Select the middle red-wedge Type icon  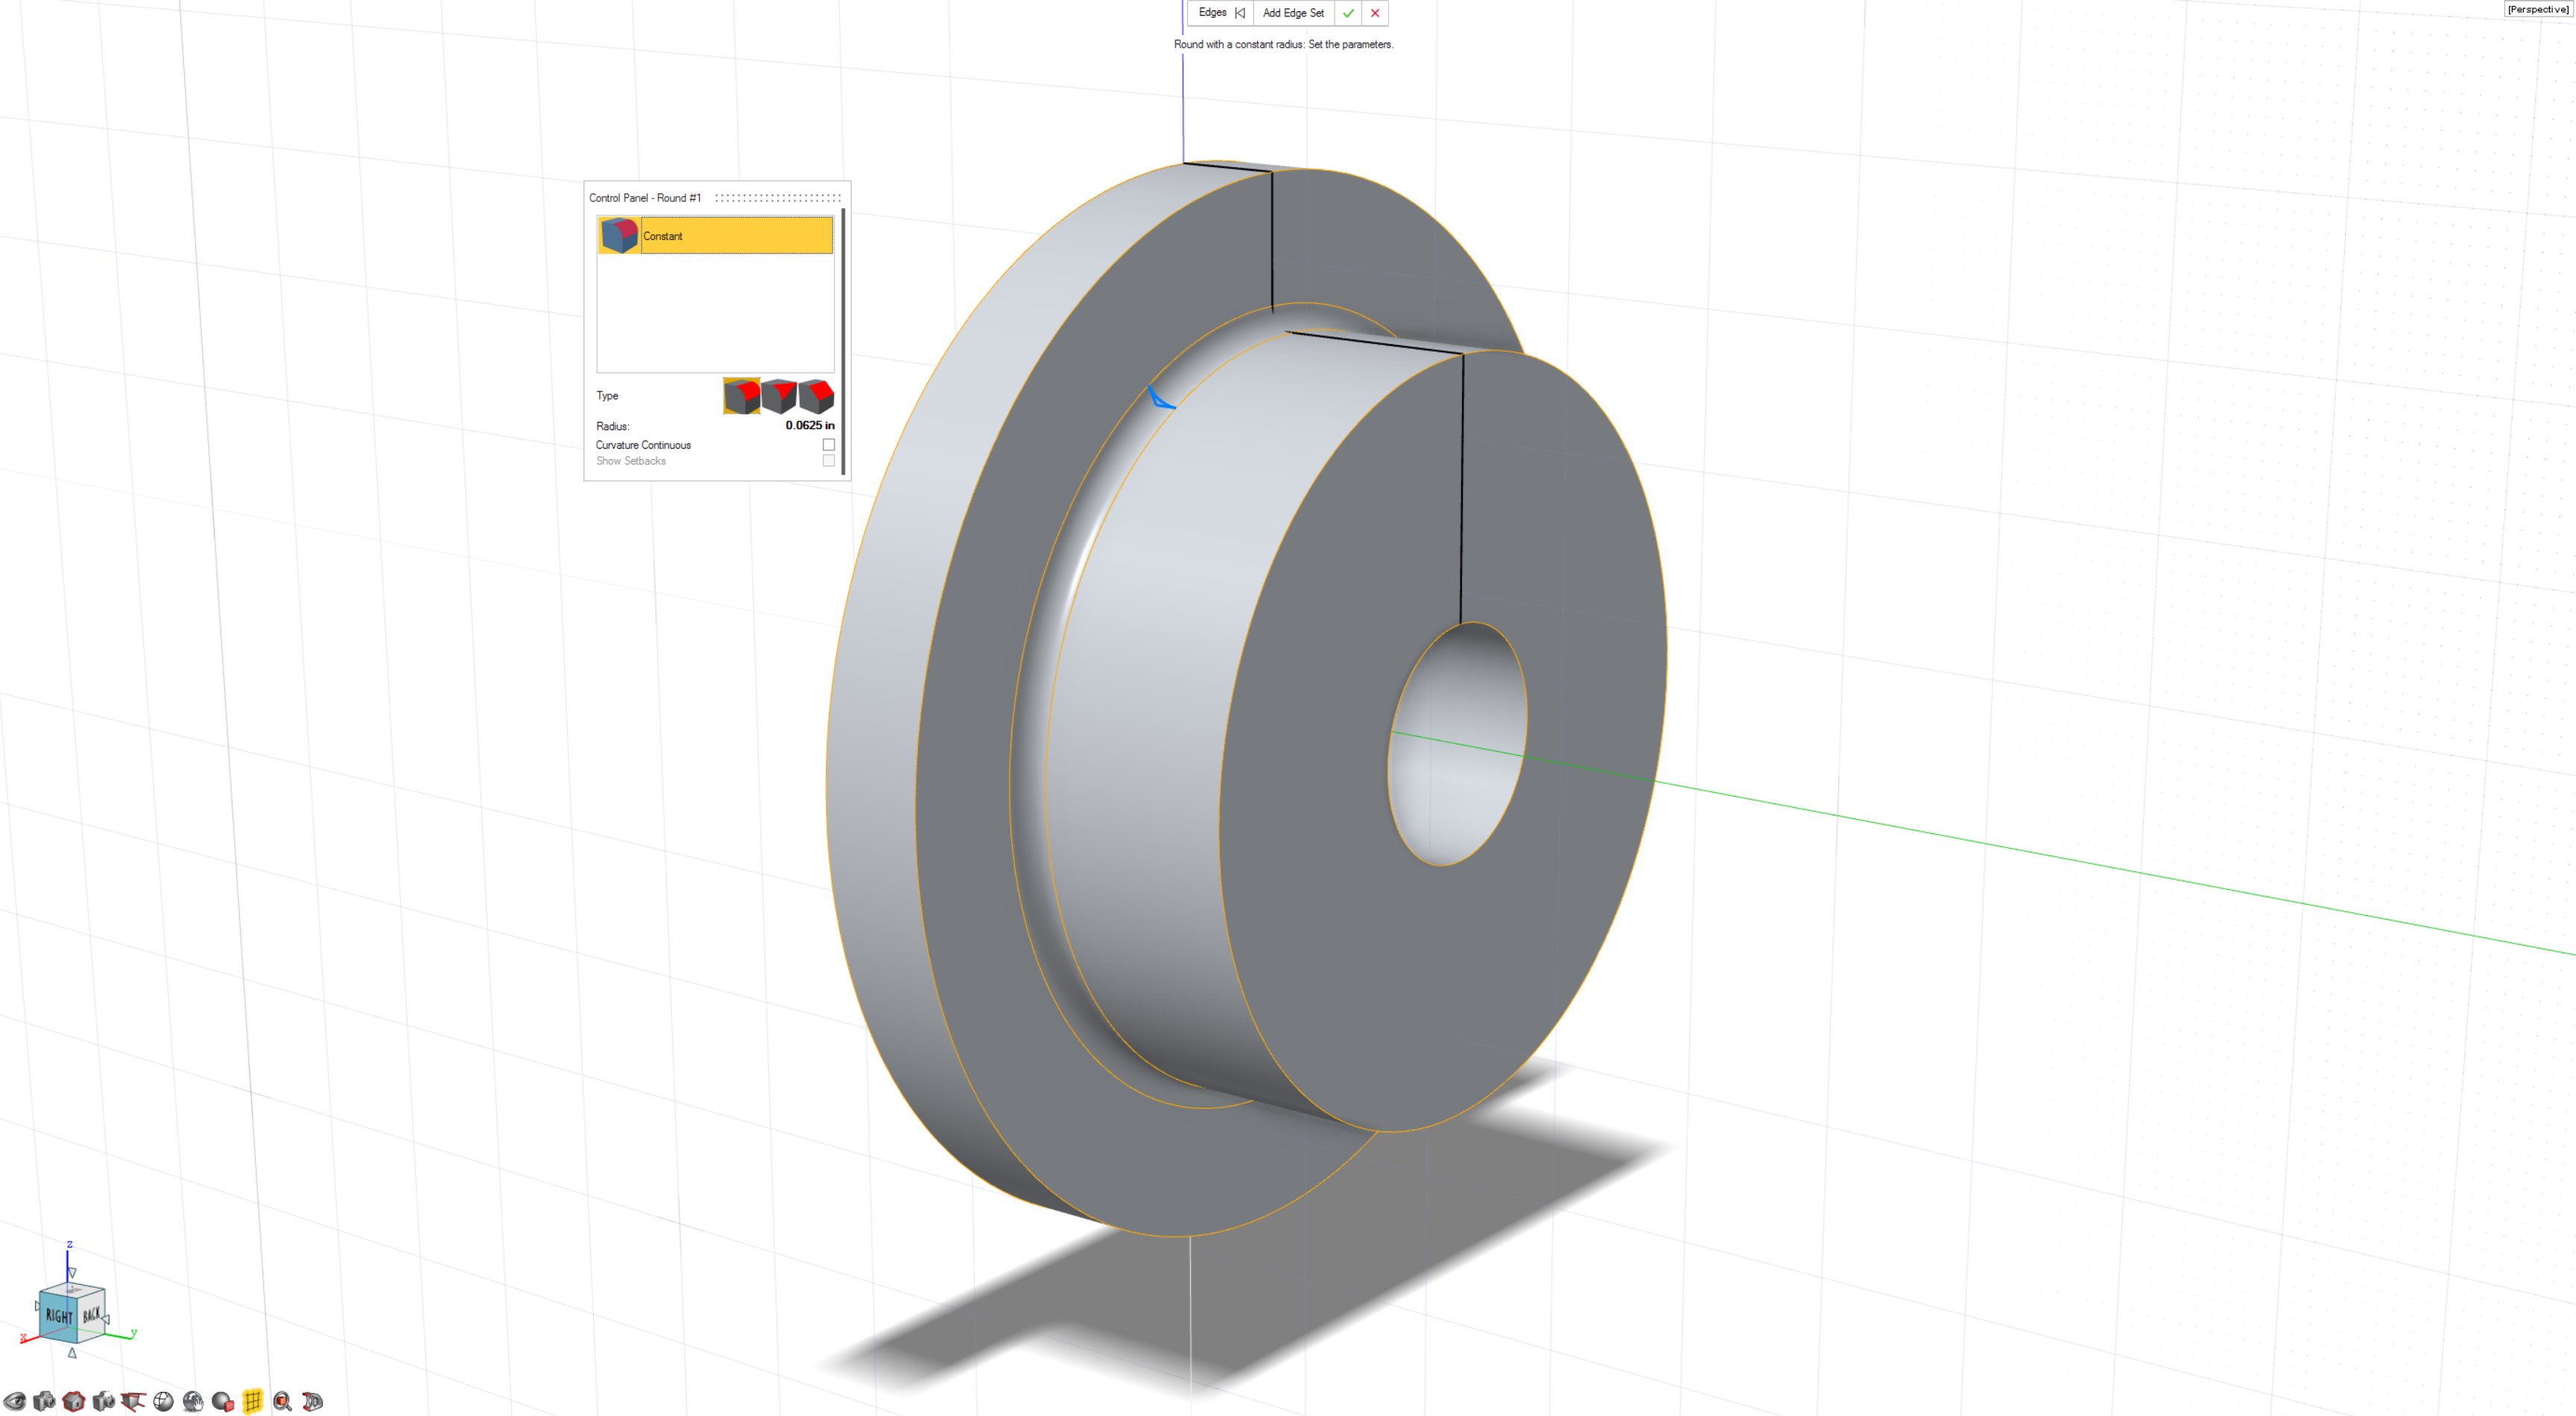pos(779,396)
